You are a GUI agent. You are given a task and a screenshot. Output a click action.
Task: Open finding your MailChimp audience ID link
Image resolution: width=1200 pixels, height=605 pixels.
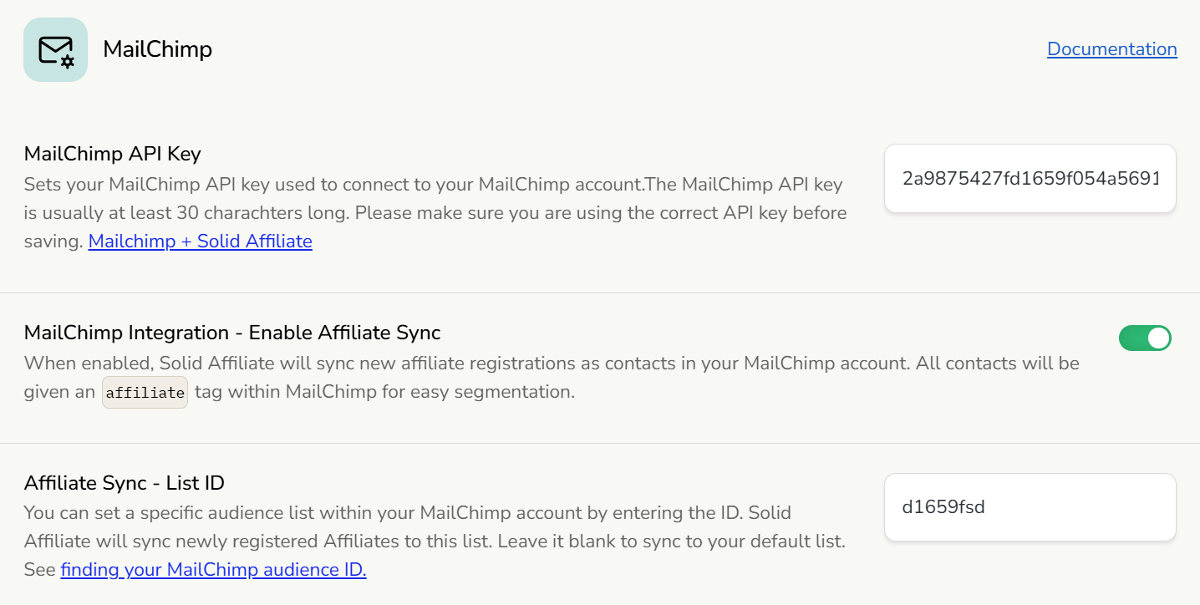(213, 570)
